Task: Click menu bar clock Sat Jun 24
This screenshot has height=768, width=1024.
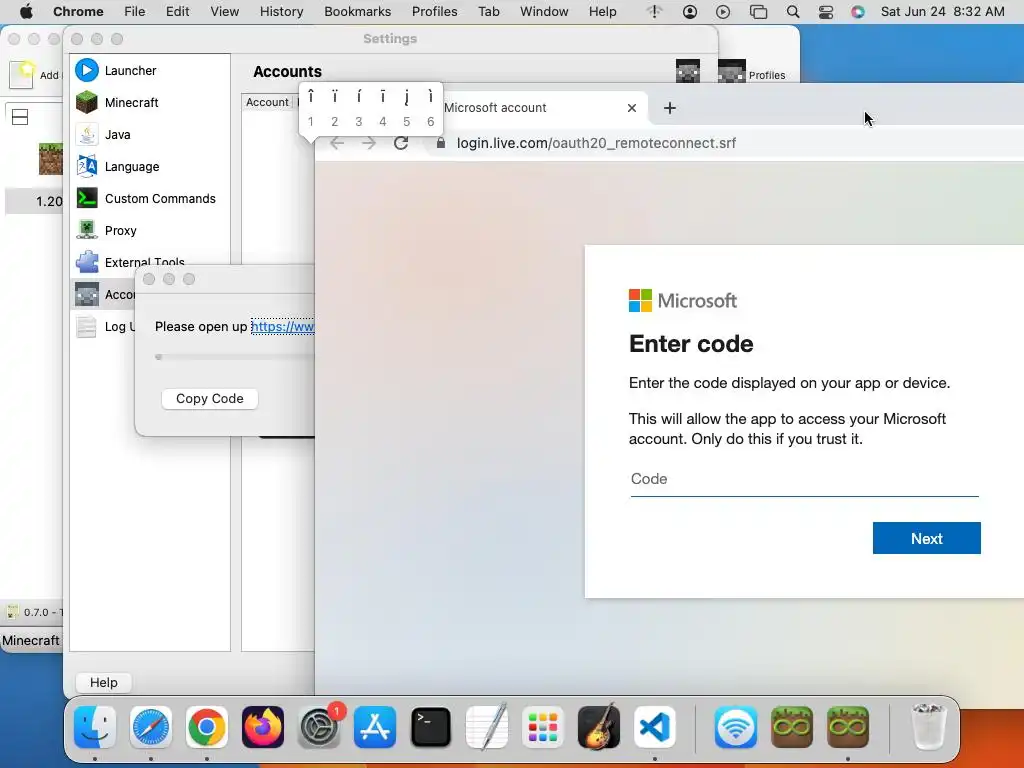Action: pos(942,12)
